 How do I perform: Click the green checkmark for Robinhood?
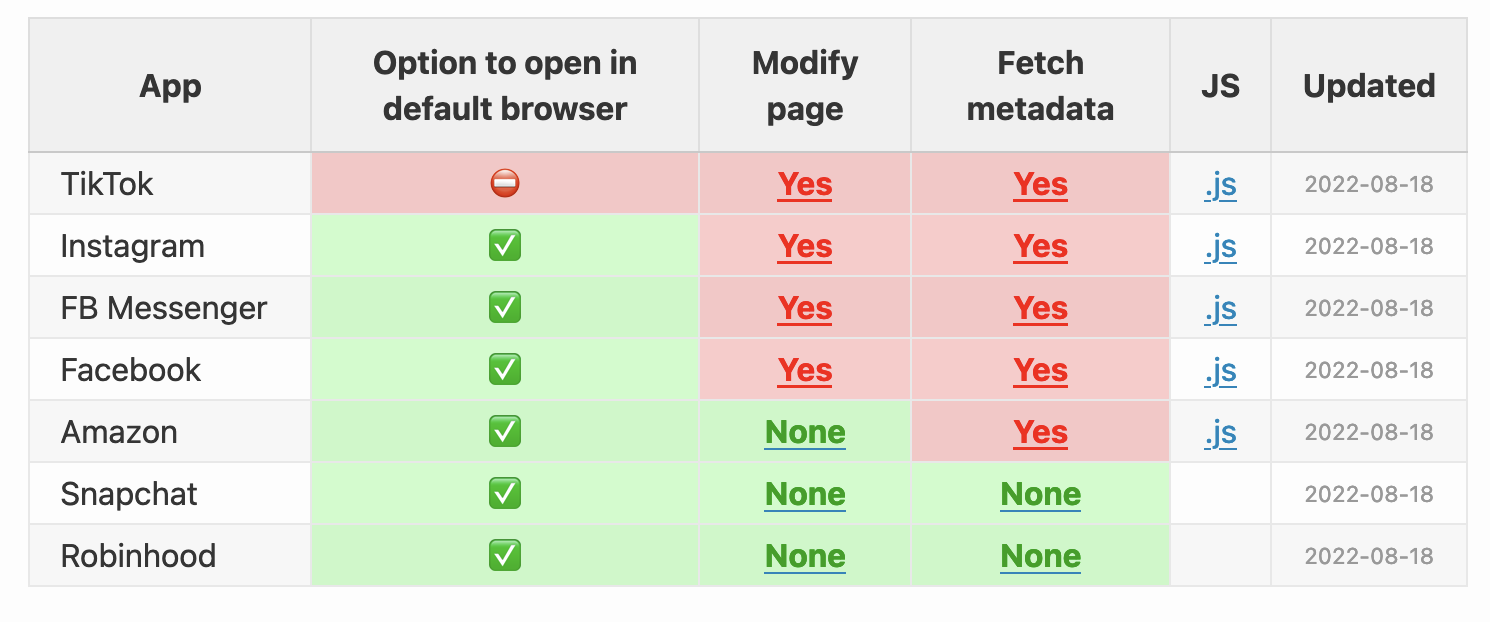504,556
